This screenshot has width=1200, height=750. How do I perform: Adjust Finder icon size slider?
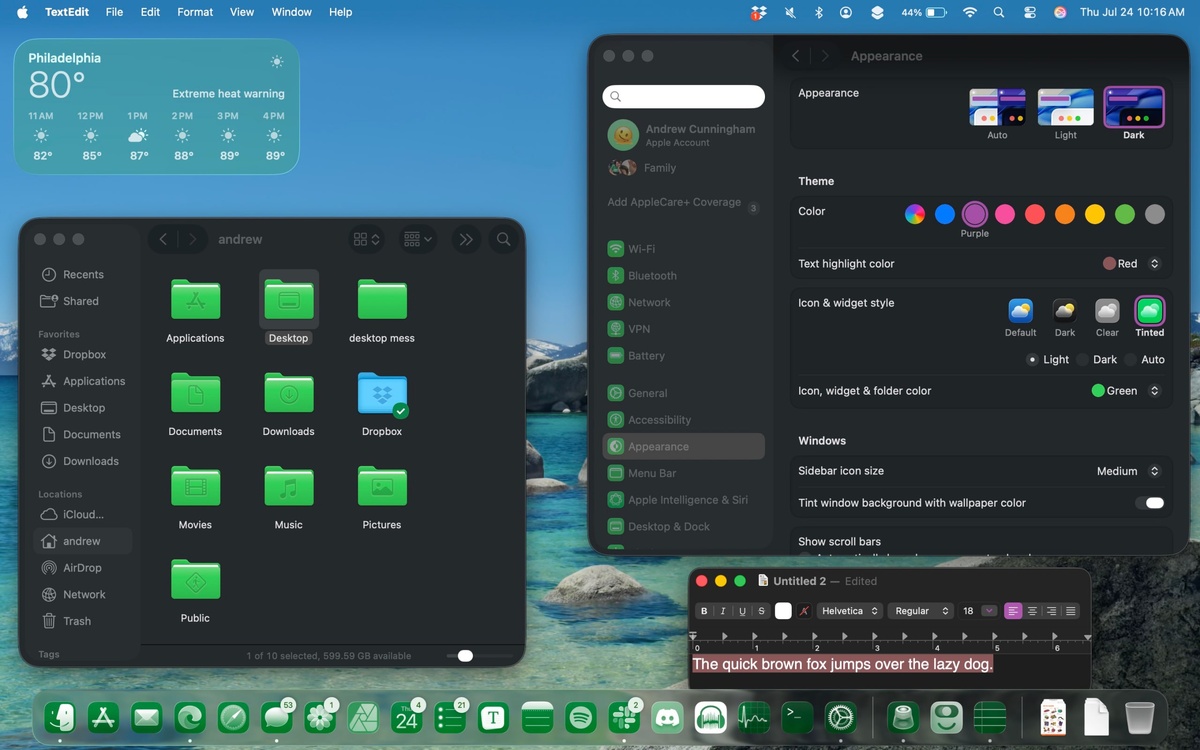[x=465, y=656]
